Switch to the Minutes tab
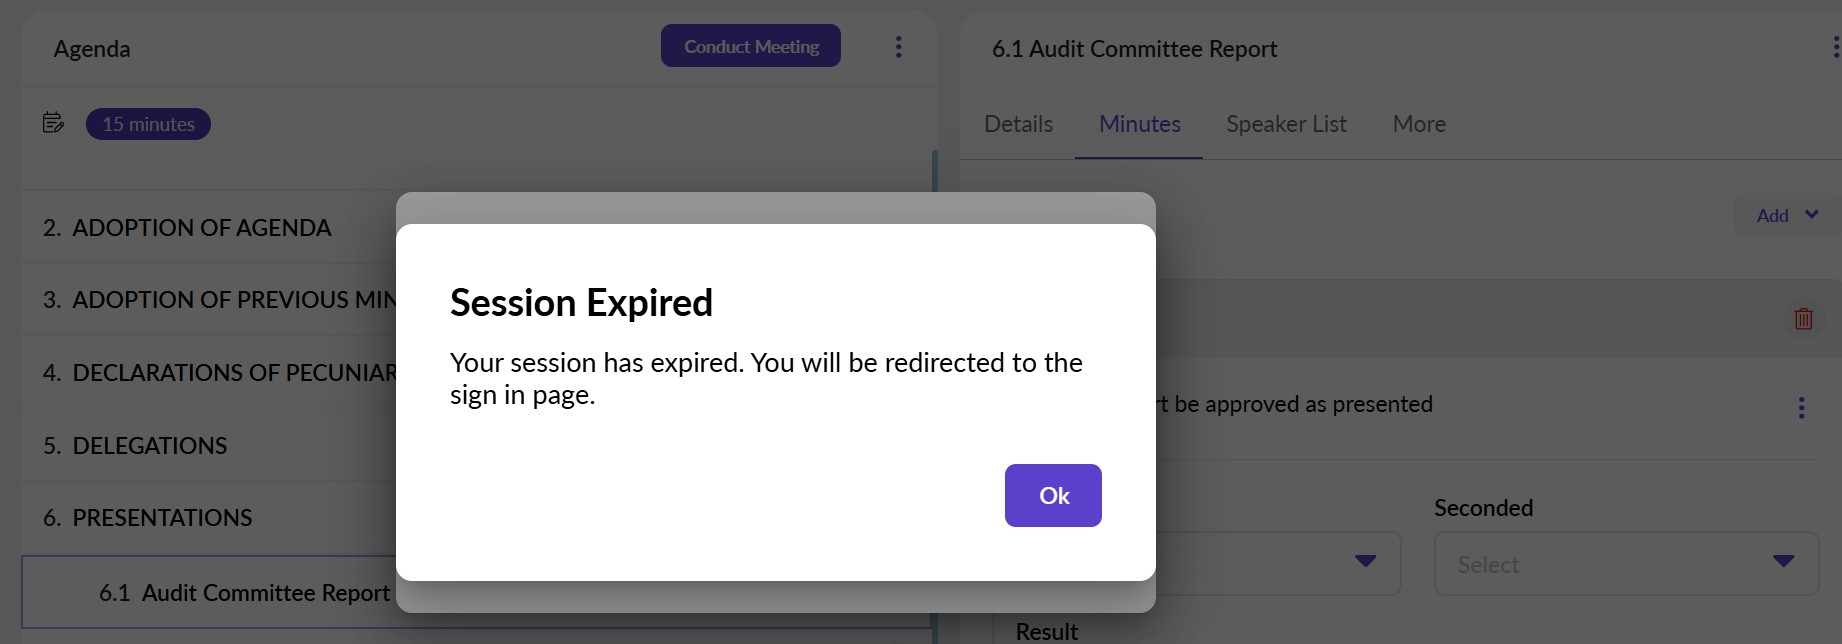The width and height of the screenshot is (1842, 644). point(1139,124)
